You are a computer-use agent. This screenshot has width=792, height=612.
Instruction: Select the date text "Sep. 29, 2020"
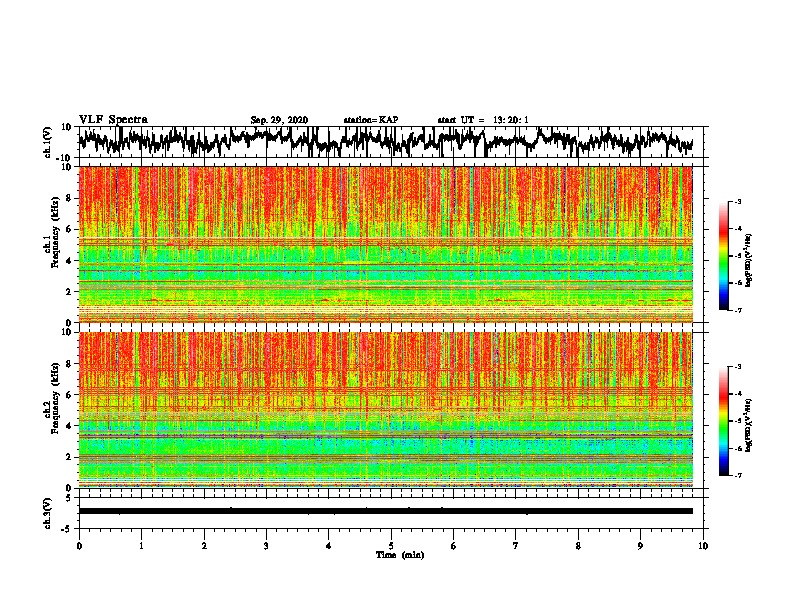tap(279, 120)
